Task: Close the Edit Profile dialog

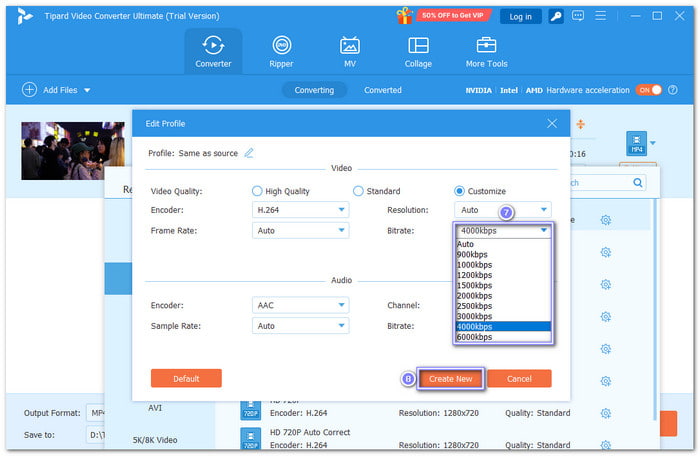Action: click(x=552, y=124)
